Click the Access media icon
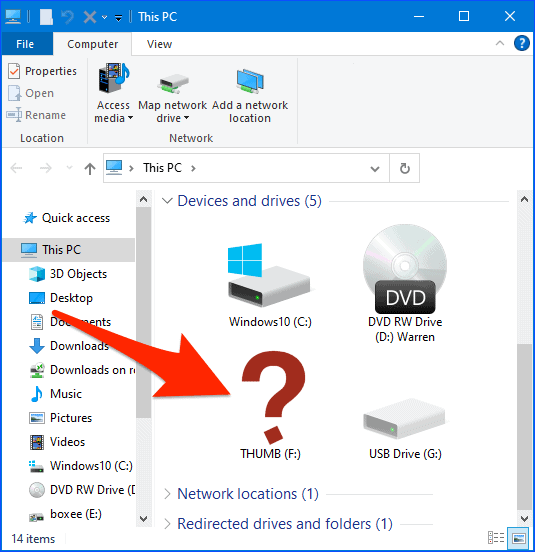Screen dimensions: 535x552 click(x=114, y=78)
